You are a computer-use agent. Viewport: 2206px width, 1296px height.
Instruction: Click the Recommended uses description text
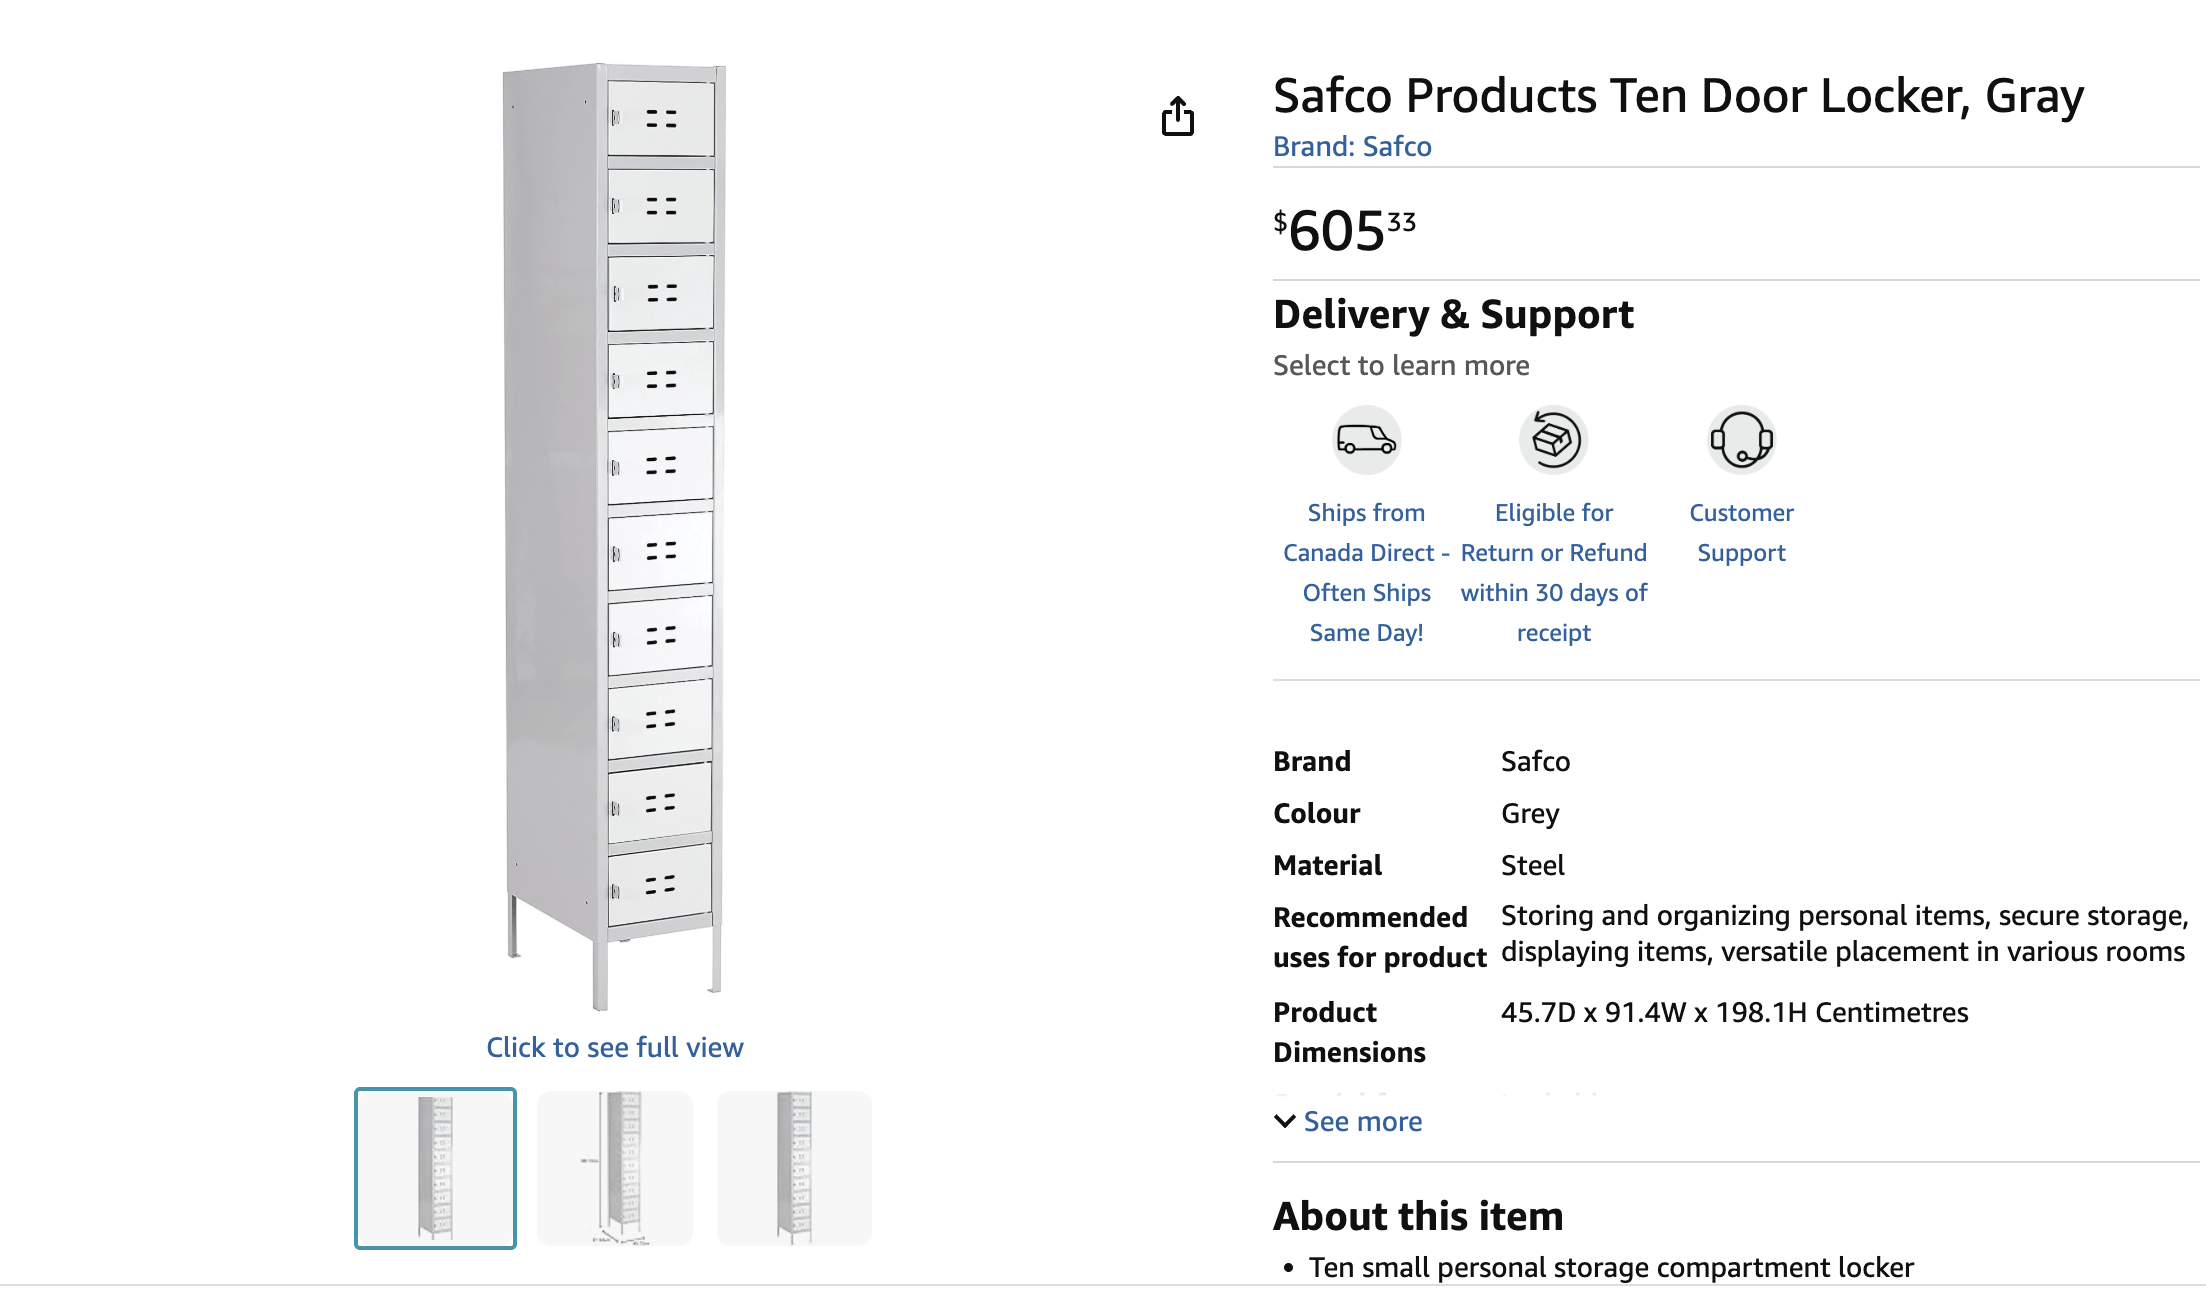[x=1843, y=934]
